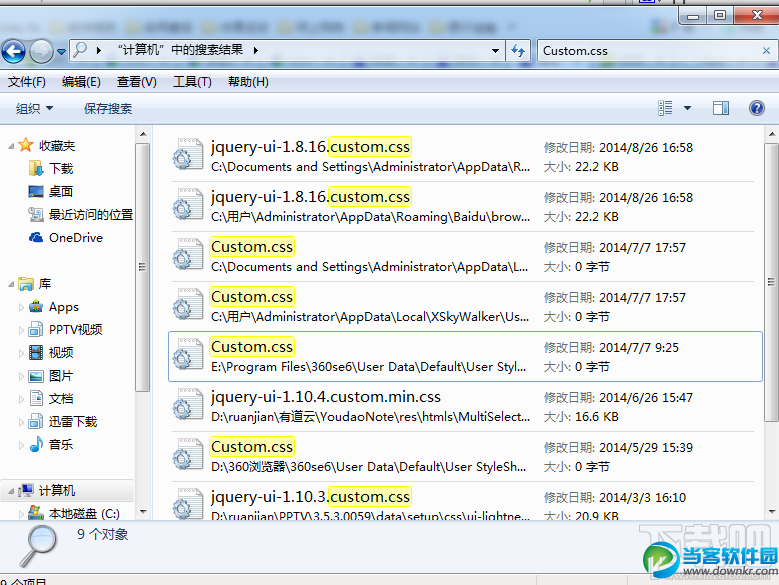The height and width of the screenshot is (585, 779).
Task: Select jquery-ui-1.8.16.custom.css in Documents and Settings
Action: [x=465, y=156]
